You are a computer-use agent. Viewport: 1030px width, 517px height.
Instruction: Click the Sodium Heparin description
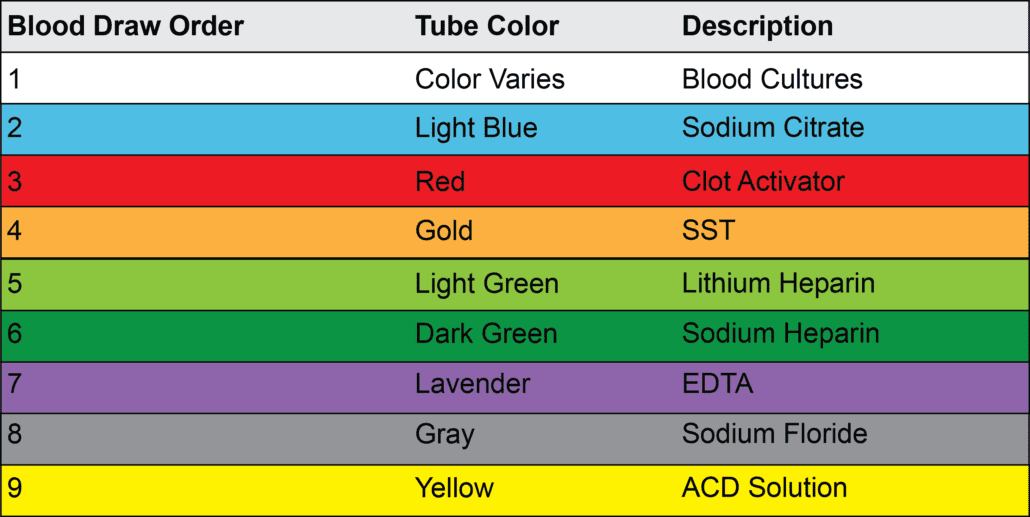click(x=781, y=334)
